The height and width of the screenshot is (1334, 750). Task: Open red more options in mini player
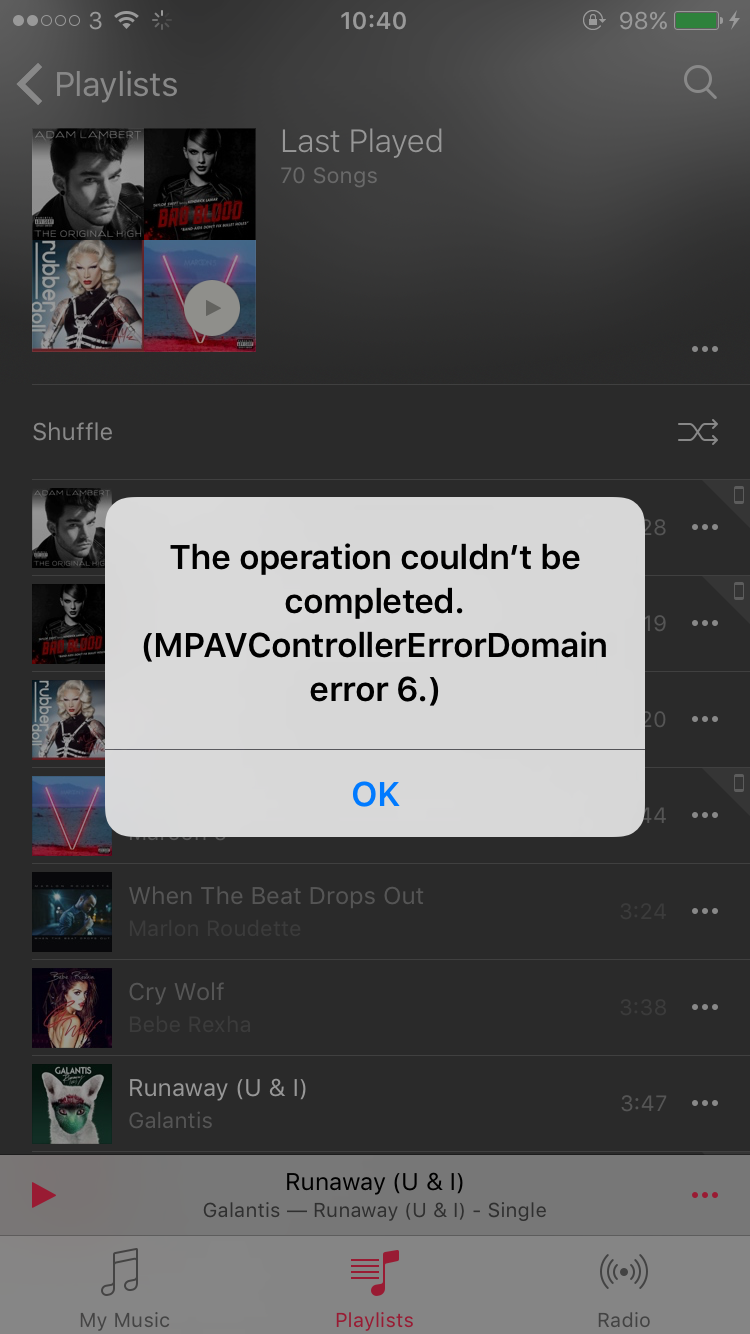tap(704, 1195)
